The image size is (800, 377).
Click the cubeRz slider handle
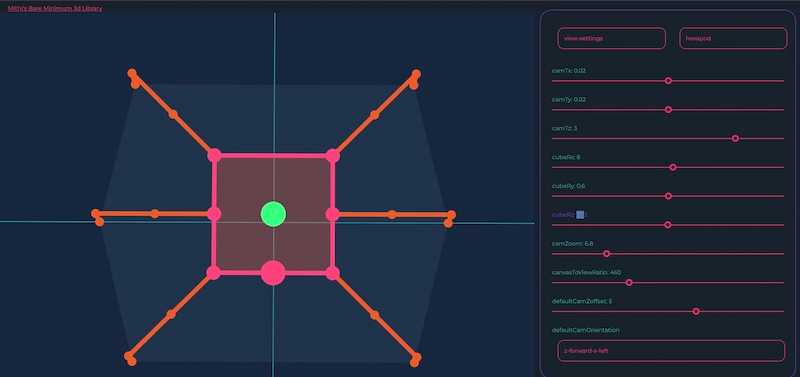(667, 224)
